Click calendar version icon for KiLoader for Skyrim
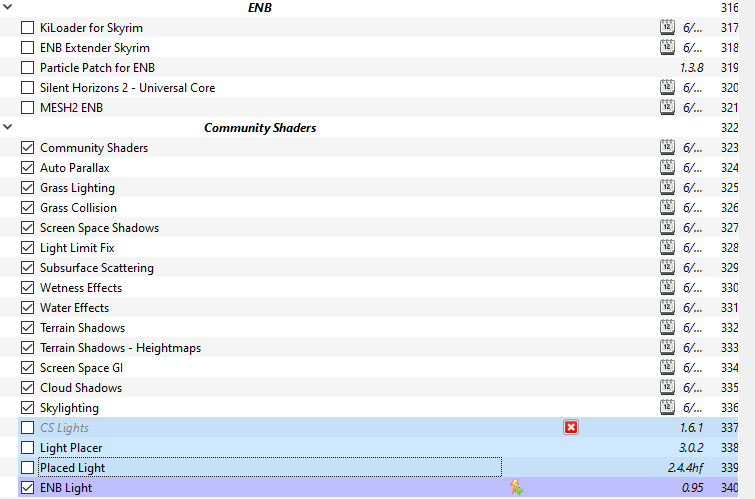The width and height of the screenshot is (755, 499). 667,27
